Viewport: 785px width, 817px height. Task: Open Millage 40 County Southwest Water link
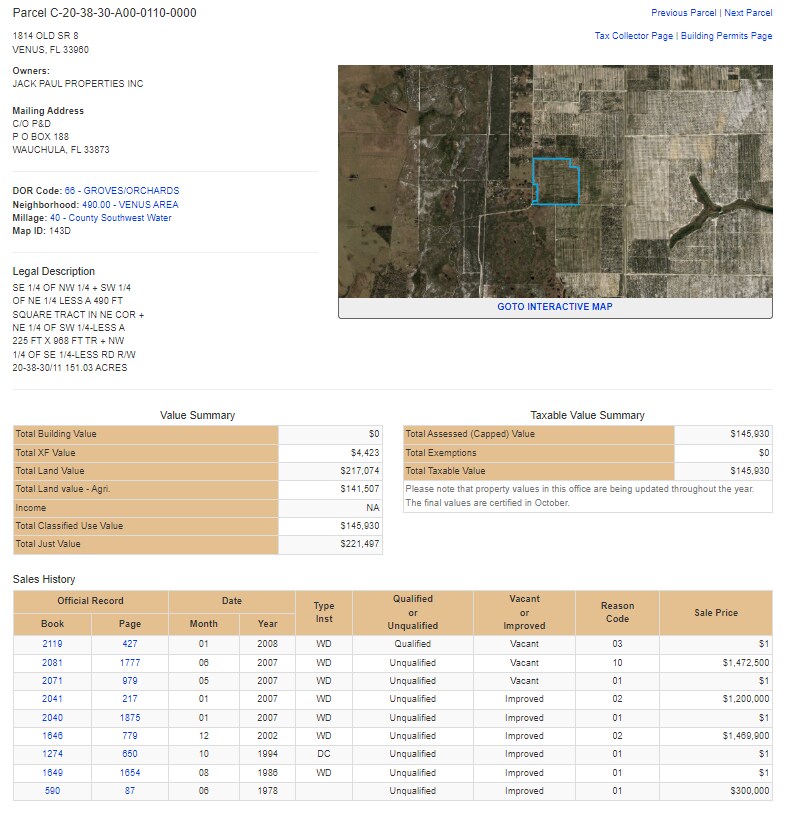tap(110, 218)
